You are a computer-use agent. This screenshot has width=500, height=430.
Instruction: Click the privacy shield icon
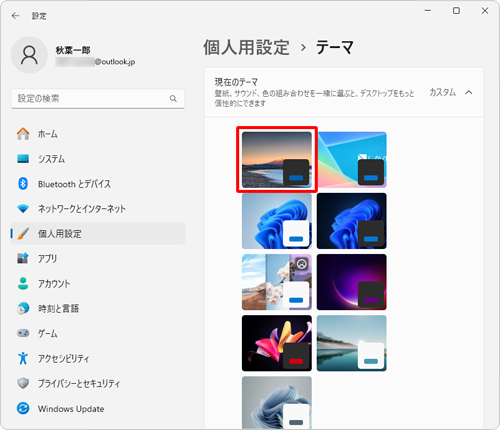point(23,383)
